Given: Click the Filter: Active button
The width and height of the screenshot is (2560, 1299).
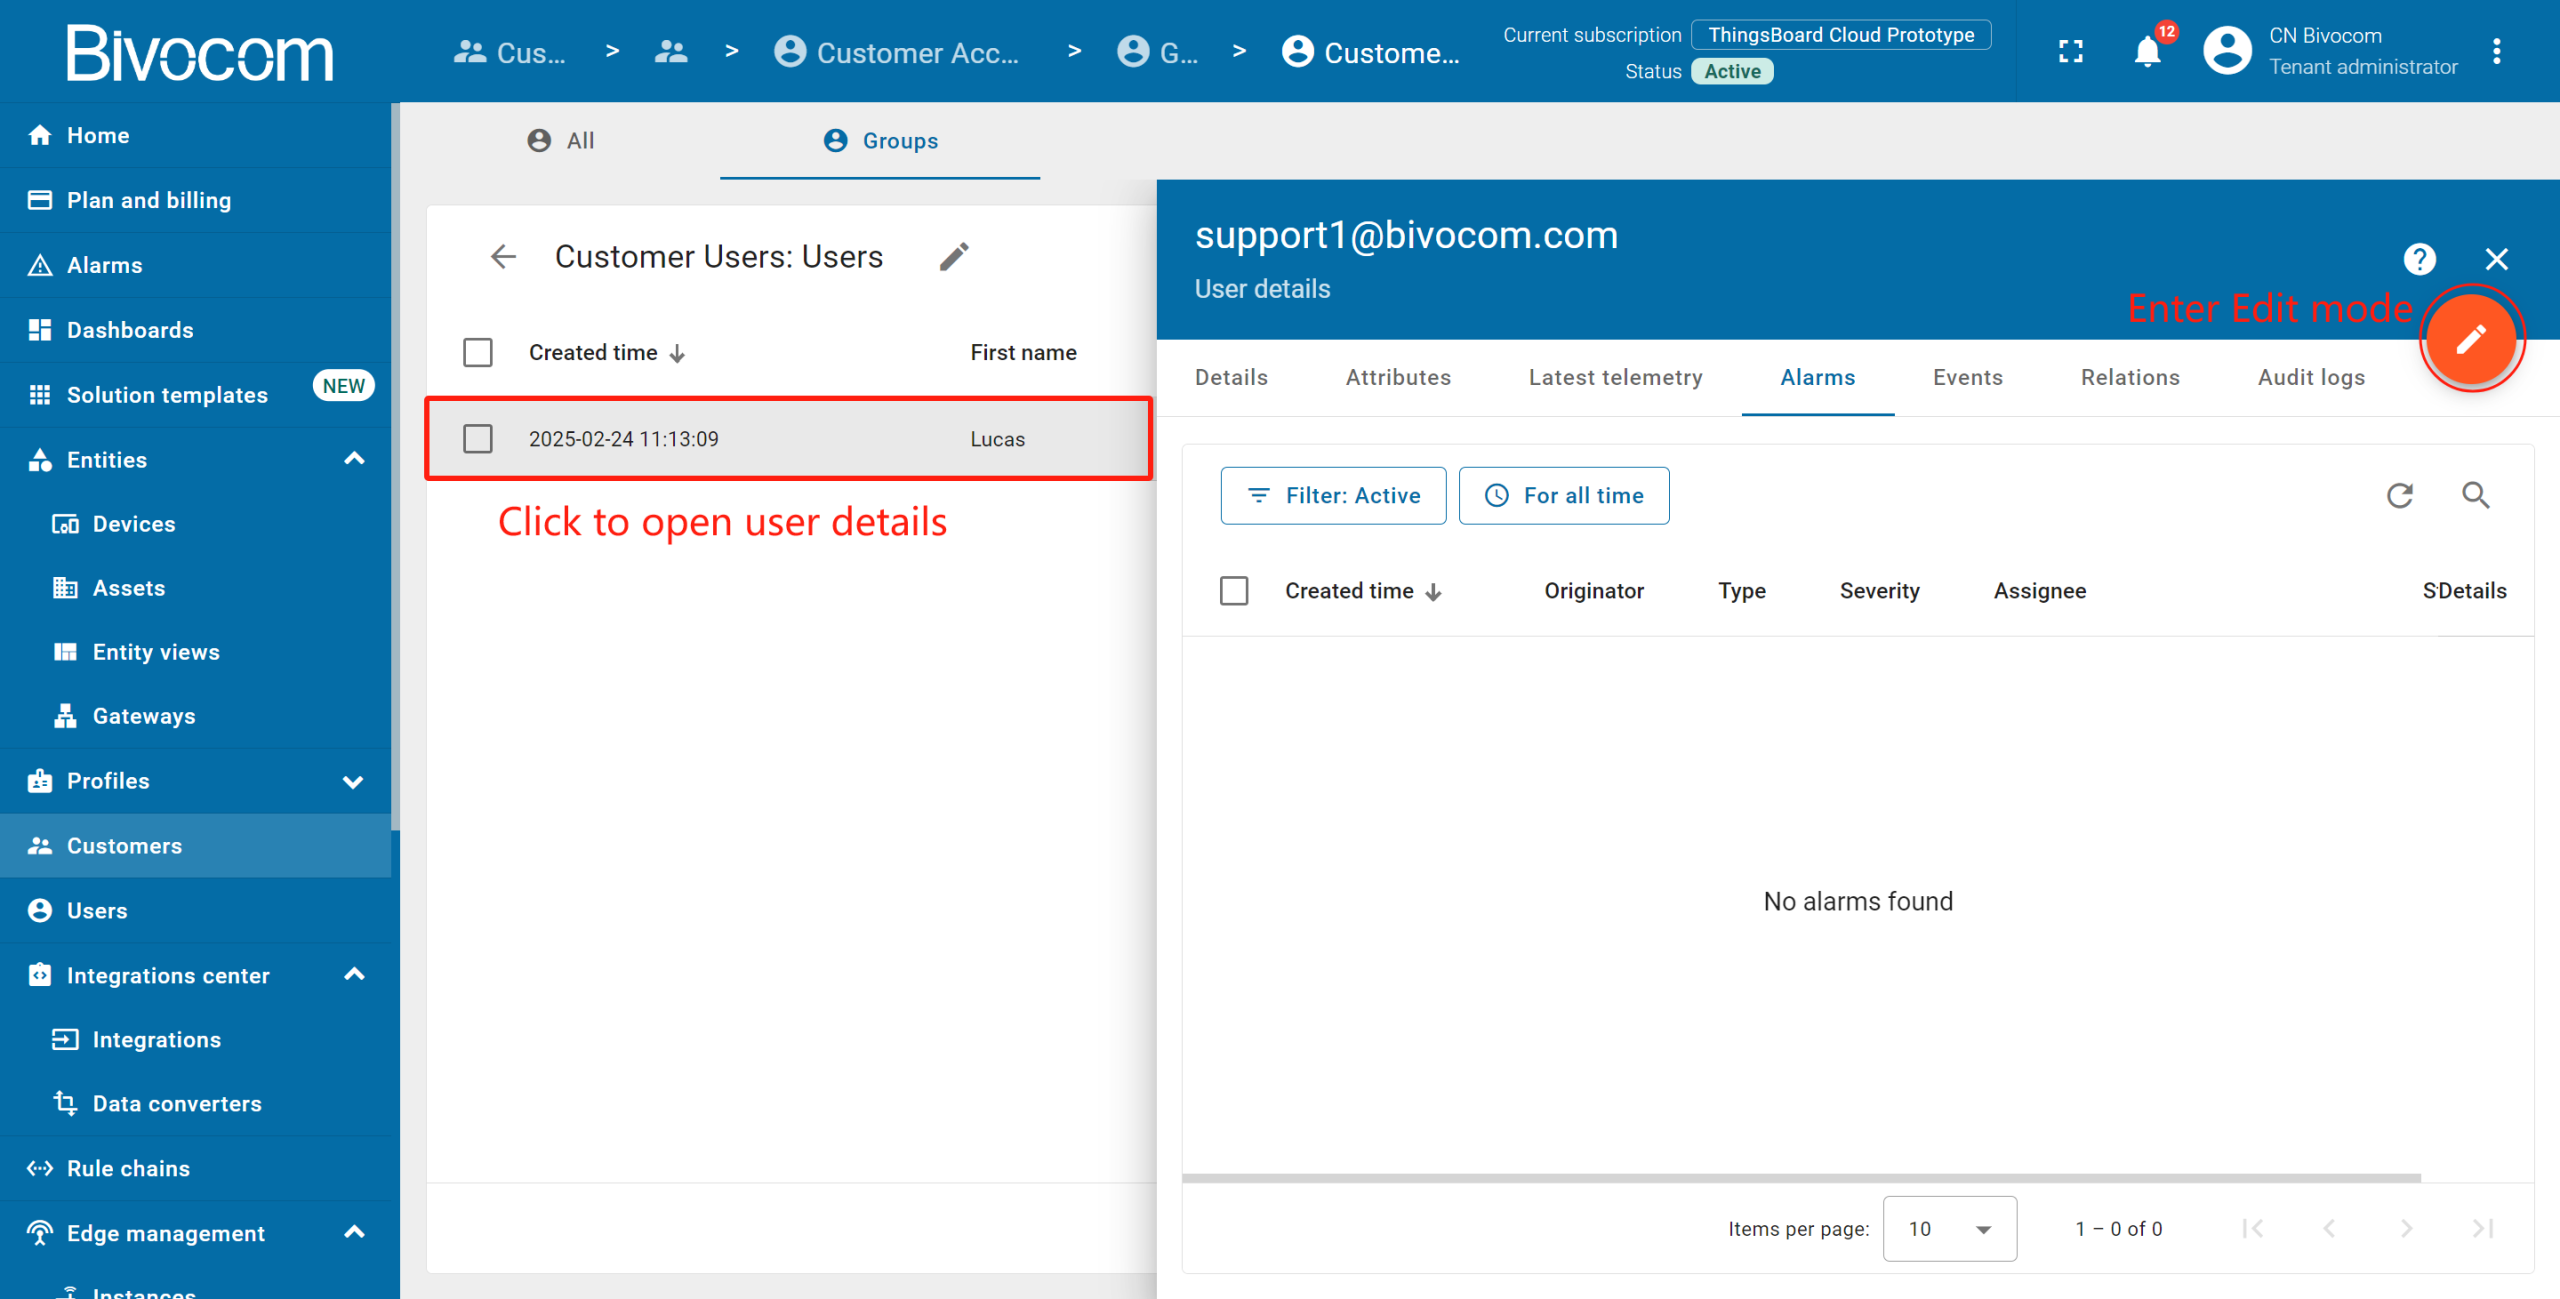Looking at the screenshot, I should pos(1333,496).
